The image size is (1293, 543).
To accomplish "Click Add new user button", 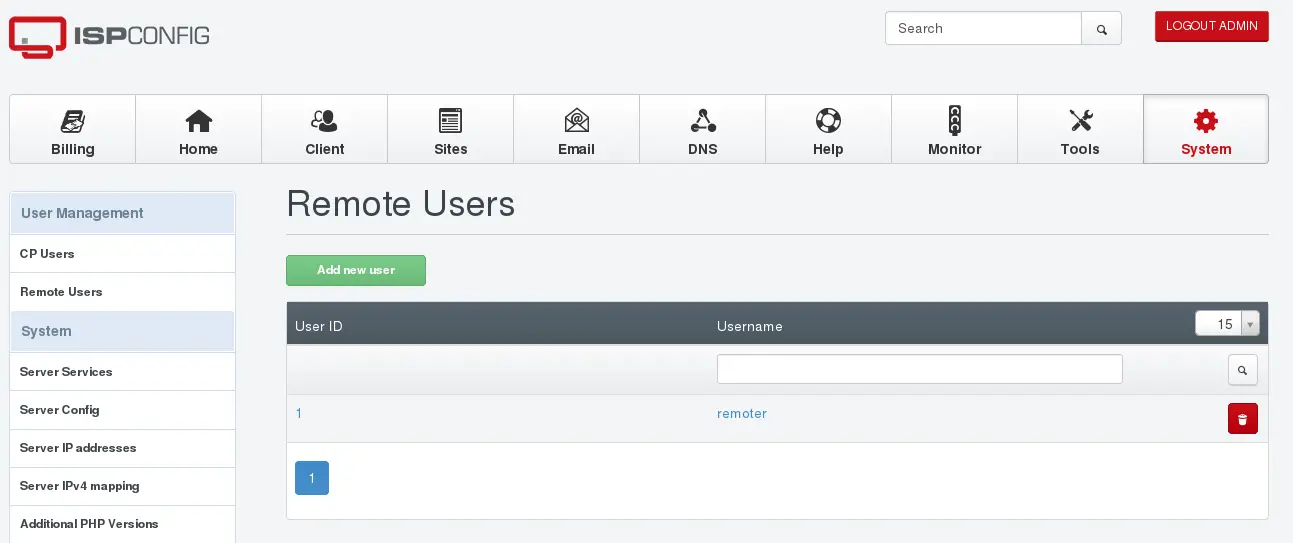I will coord(356,270).
